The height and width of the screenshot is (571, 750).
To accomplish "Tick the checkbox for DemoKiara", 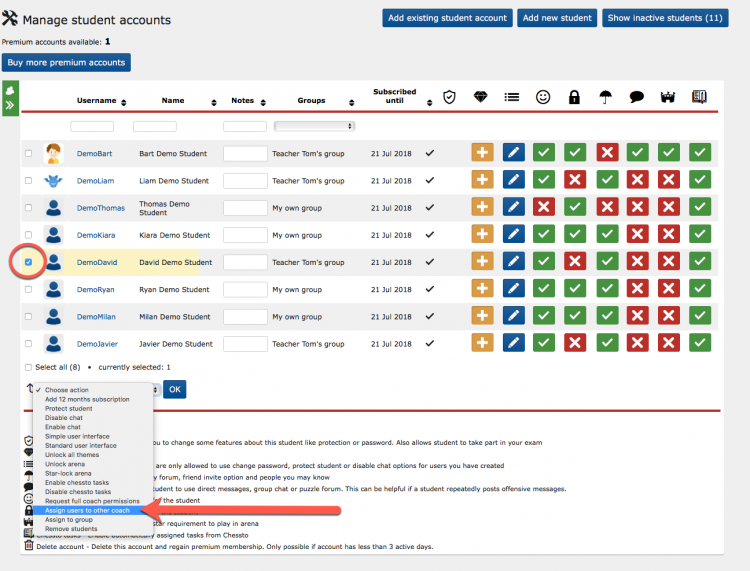I will click(29, 235).
